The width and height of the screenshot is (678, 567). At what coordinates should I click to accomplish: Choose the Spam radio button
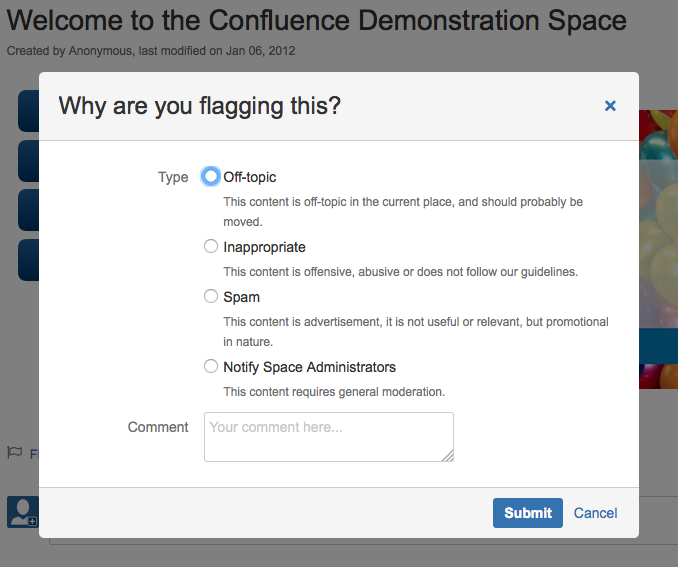[211, 296]
